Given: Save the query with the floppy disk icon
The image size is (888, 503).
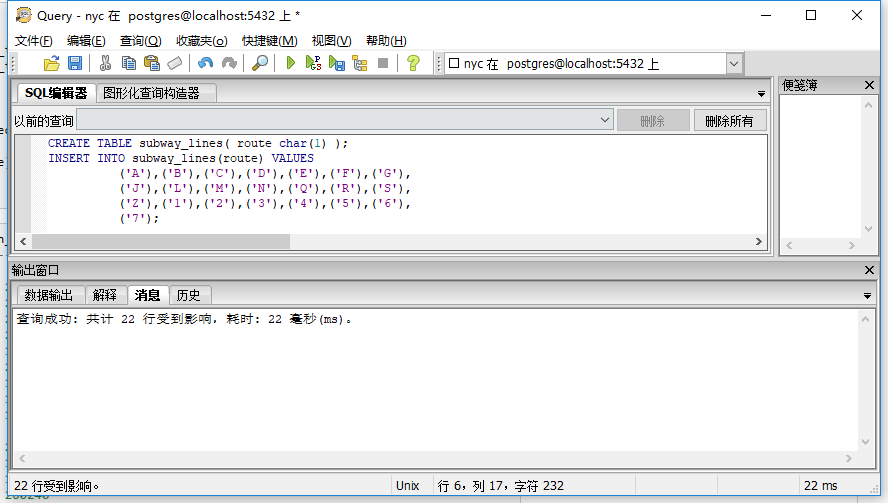Looking at the screenshot, I should click(75, 63).
